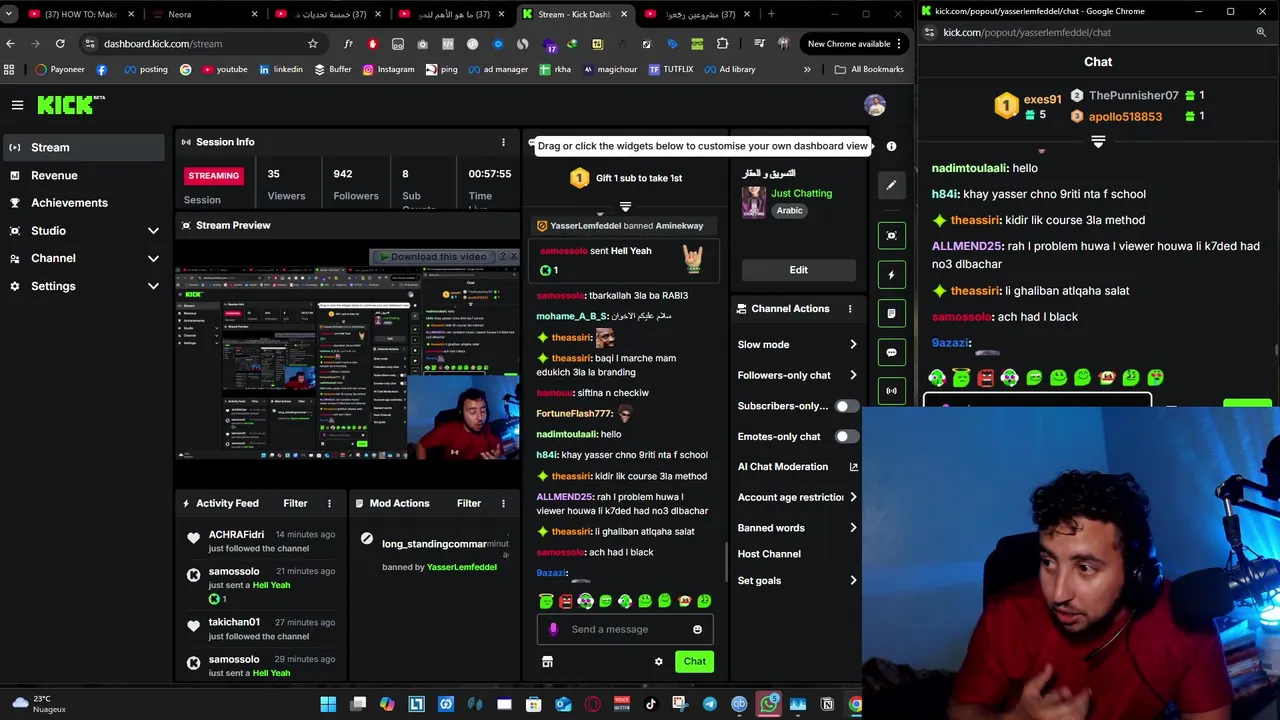1280x720 pixels.
Task: Open Payoneer bookmark
Action: pos(59,69)
